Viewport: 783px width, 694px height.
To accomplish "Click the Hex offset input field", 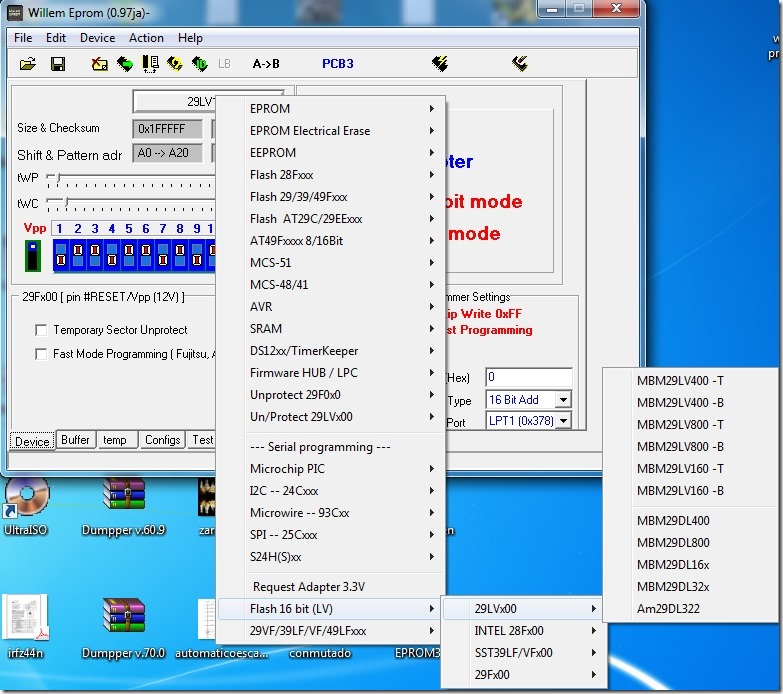I will coord(528,377).
